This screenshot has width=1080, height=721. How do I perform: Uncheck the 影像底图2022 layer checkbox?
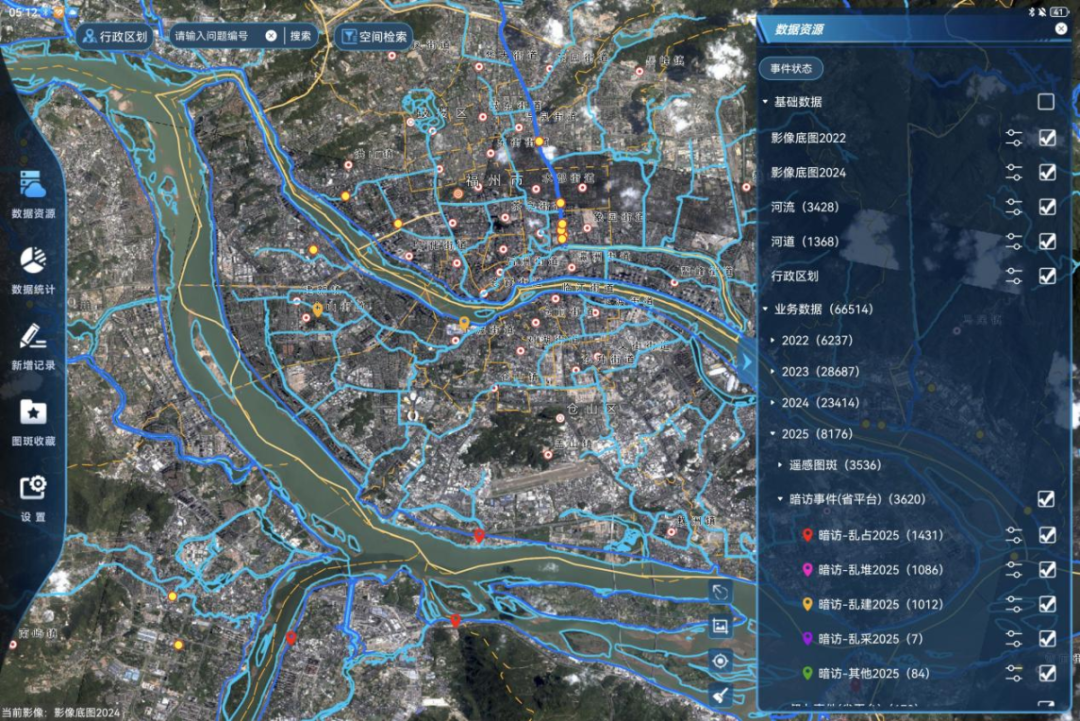point(1046,138)
